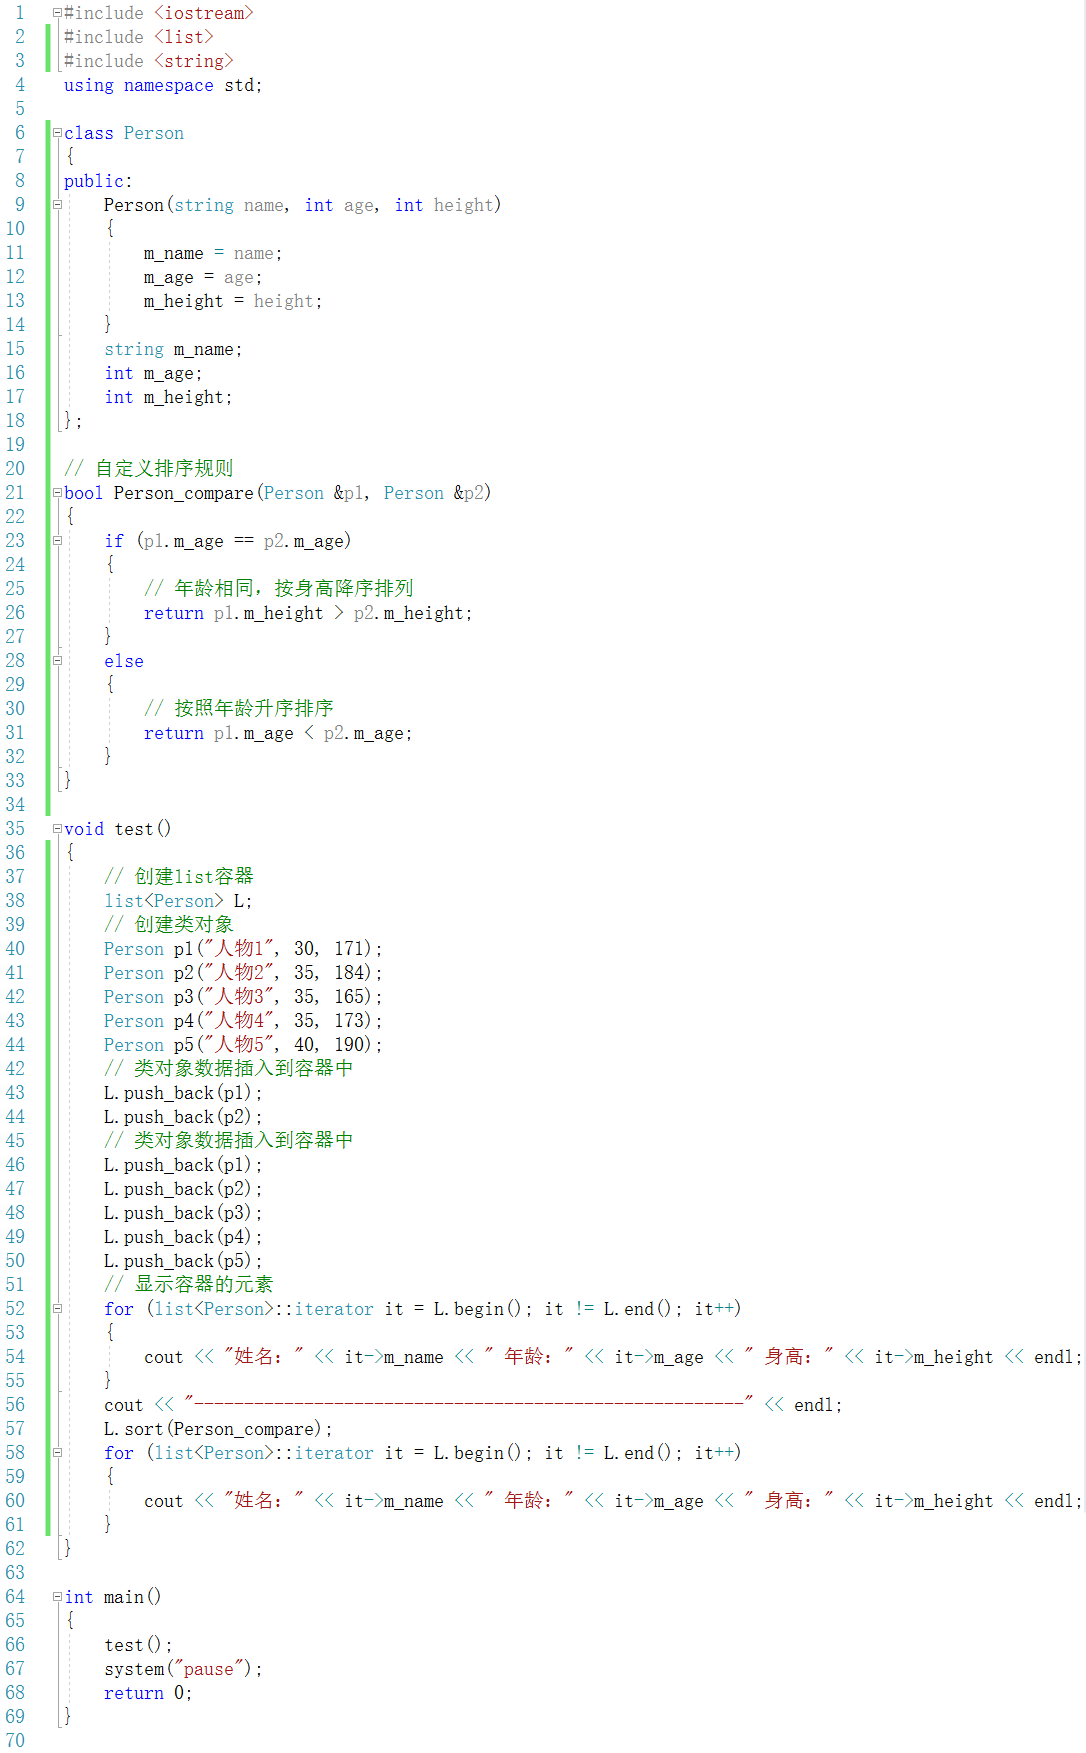The width and height of the screenshot is (1086, 1753).
Task: Click line number 20 in the gutter
Action: [x=15, y=469]
